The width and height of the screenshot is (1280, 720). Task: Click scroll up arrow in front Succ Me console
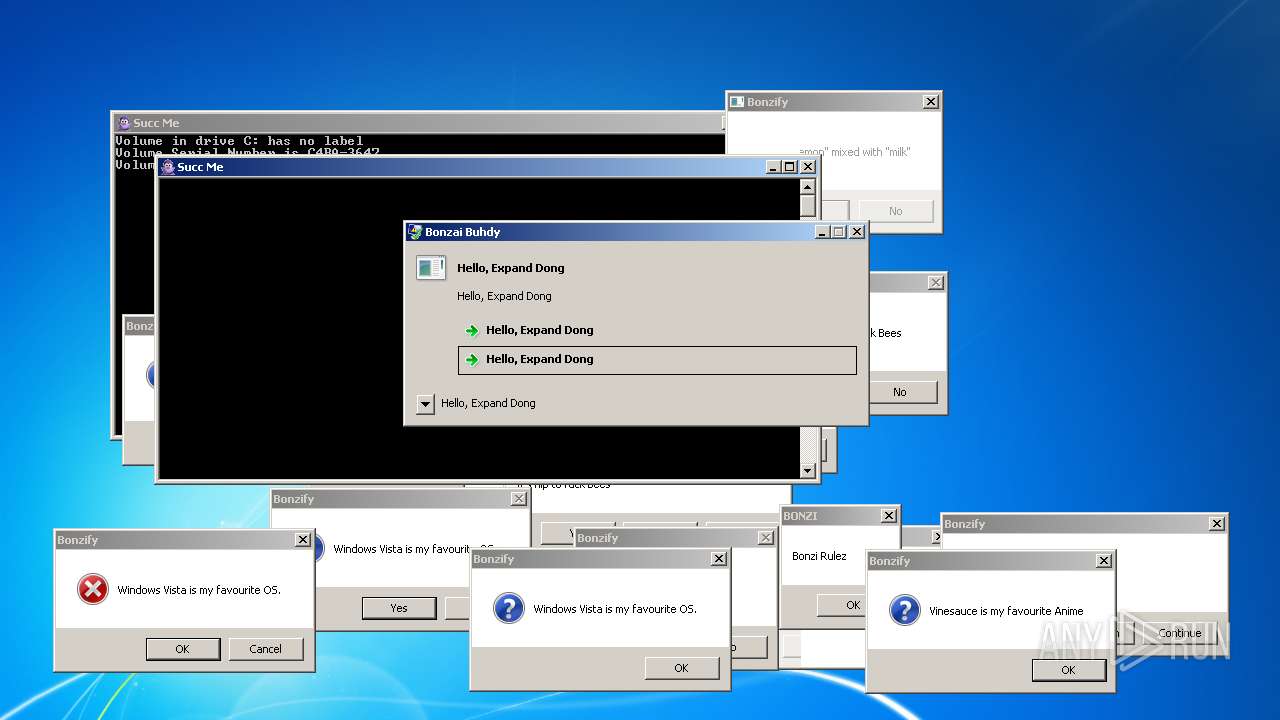pyautogui.click(x=808, y=186)
